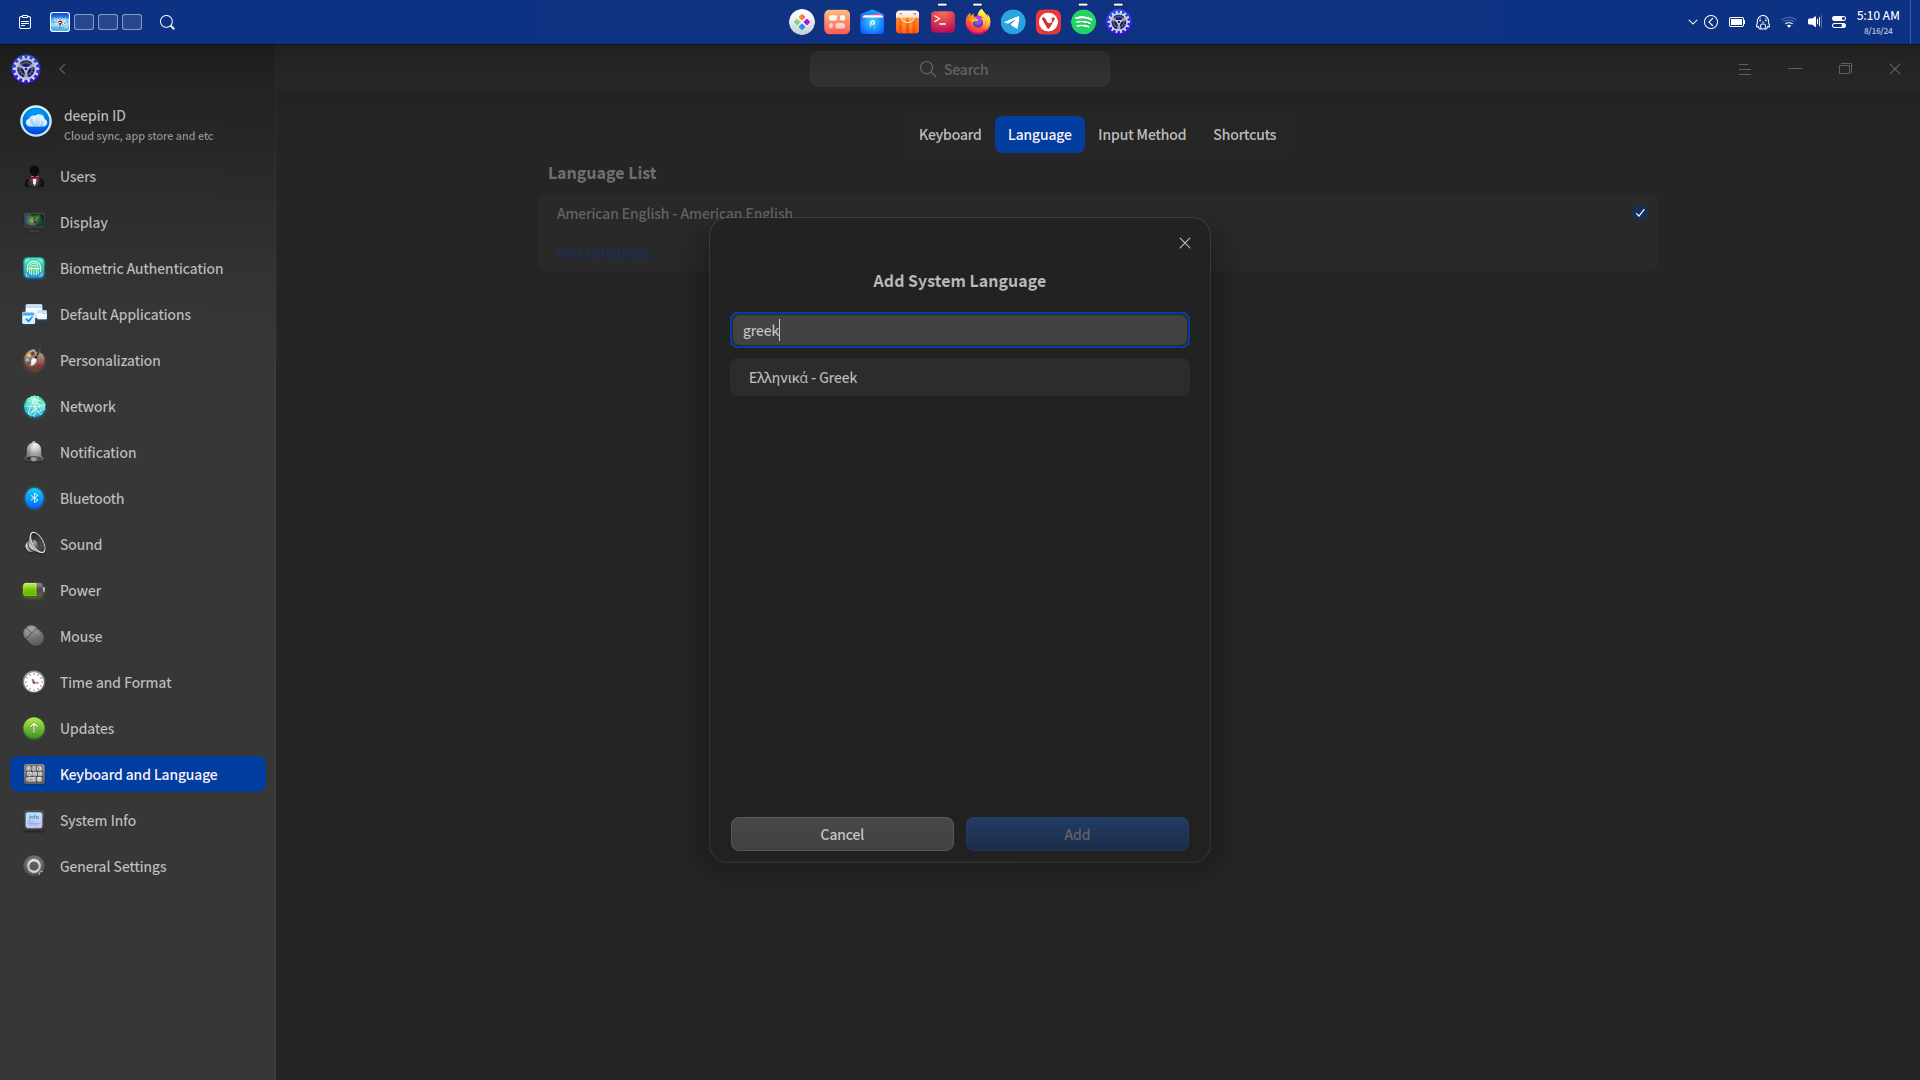This screenshot has height=1080, width=1920.
Task: Select the Ελληνικά - Greek result
Action: pos(960,377)
